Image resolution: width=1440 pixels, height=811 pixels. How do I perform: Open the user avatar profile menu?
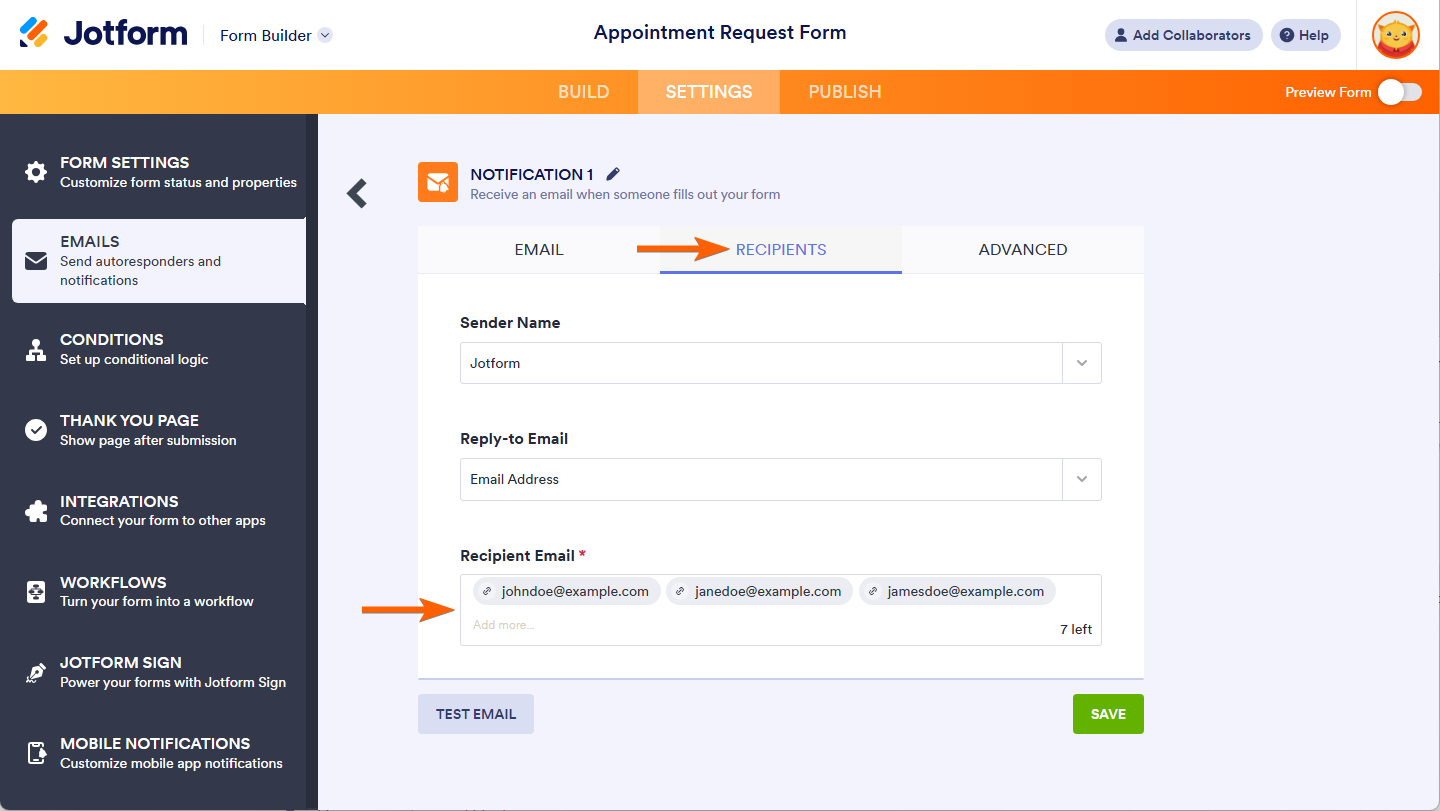tap(1395, 35)
